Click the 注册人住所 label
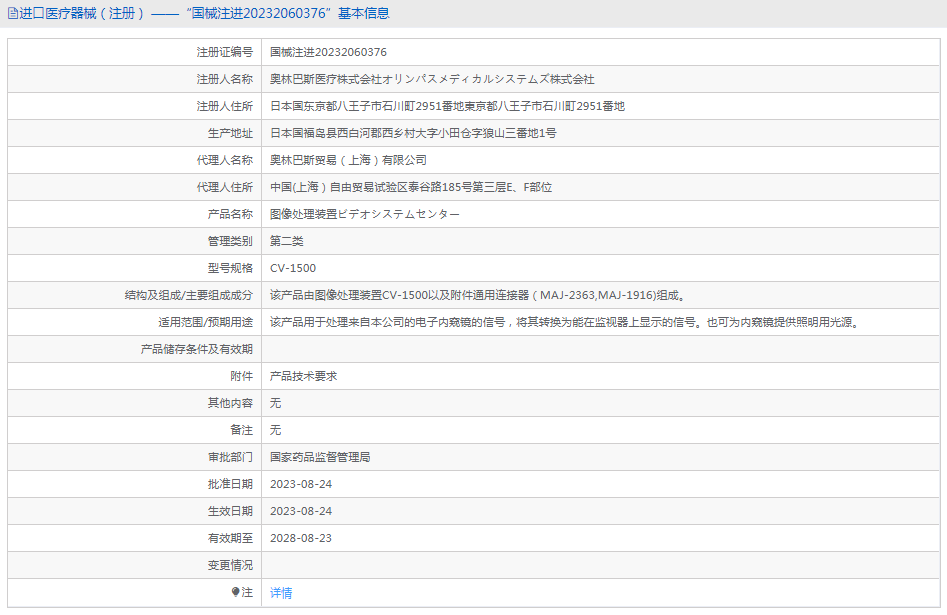This screenshot has width=947, height=615. pyautogui.click(x=225, y=106)
